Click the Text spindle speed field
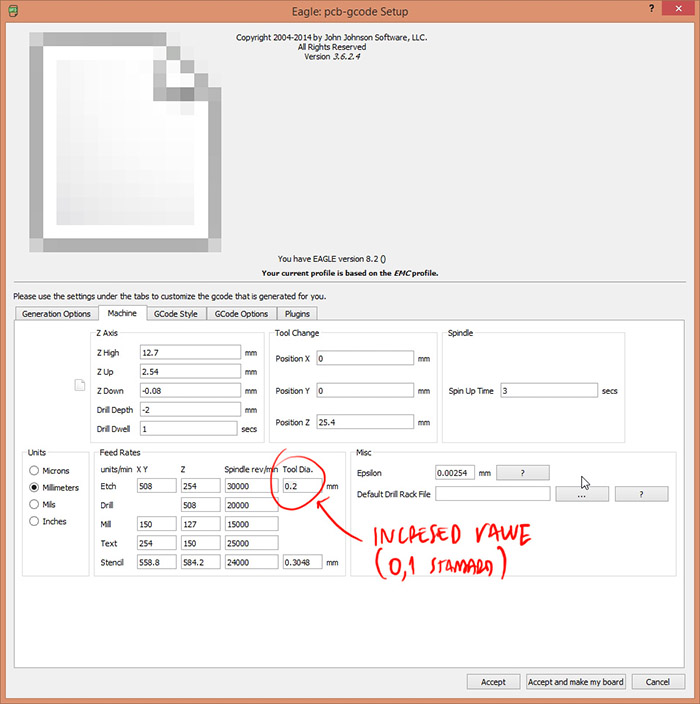This screenshot has height=704, width=700. pos(251,543)
